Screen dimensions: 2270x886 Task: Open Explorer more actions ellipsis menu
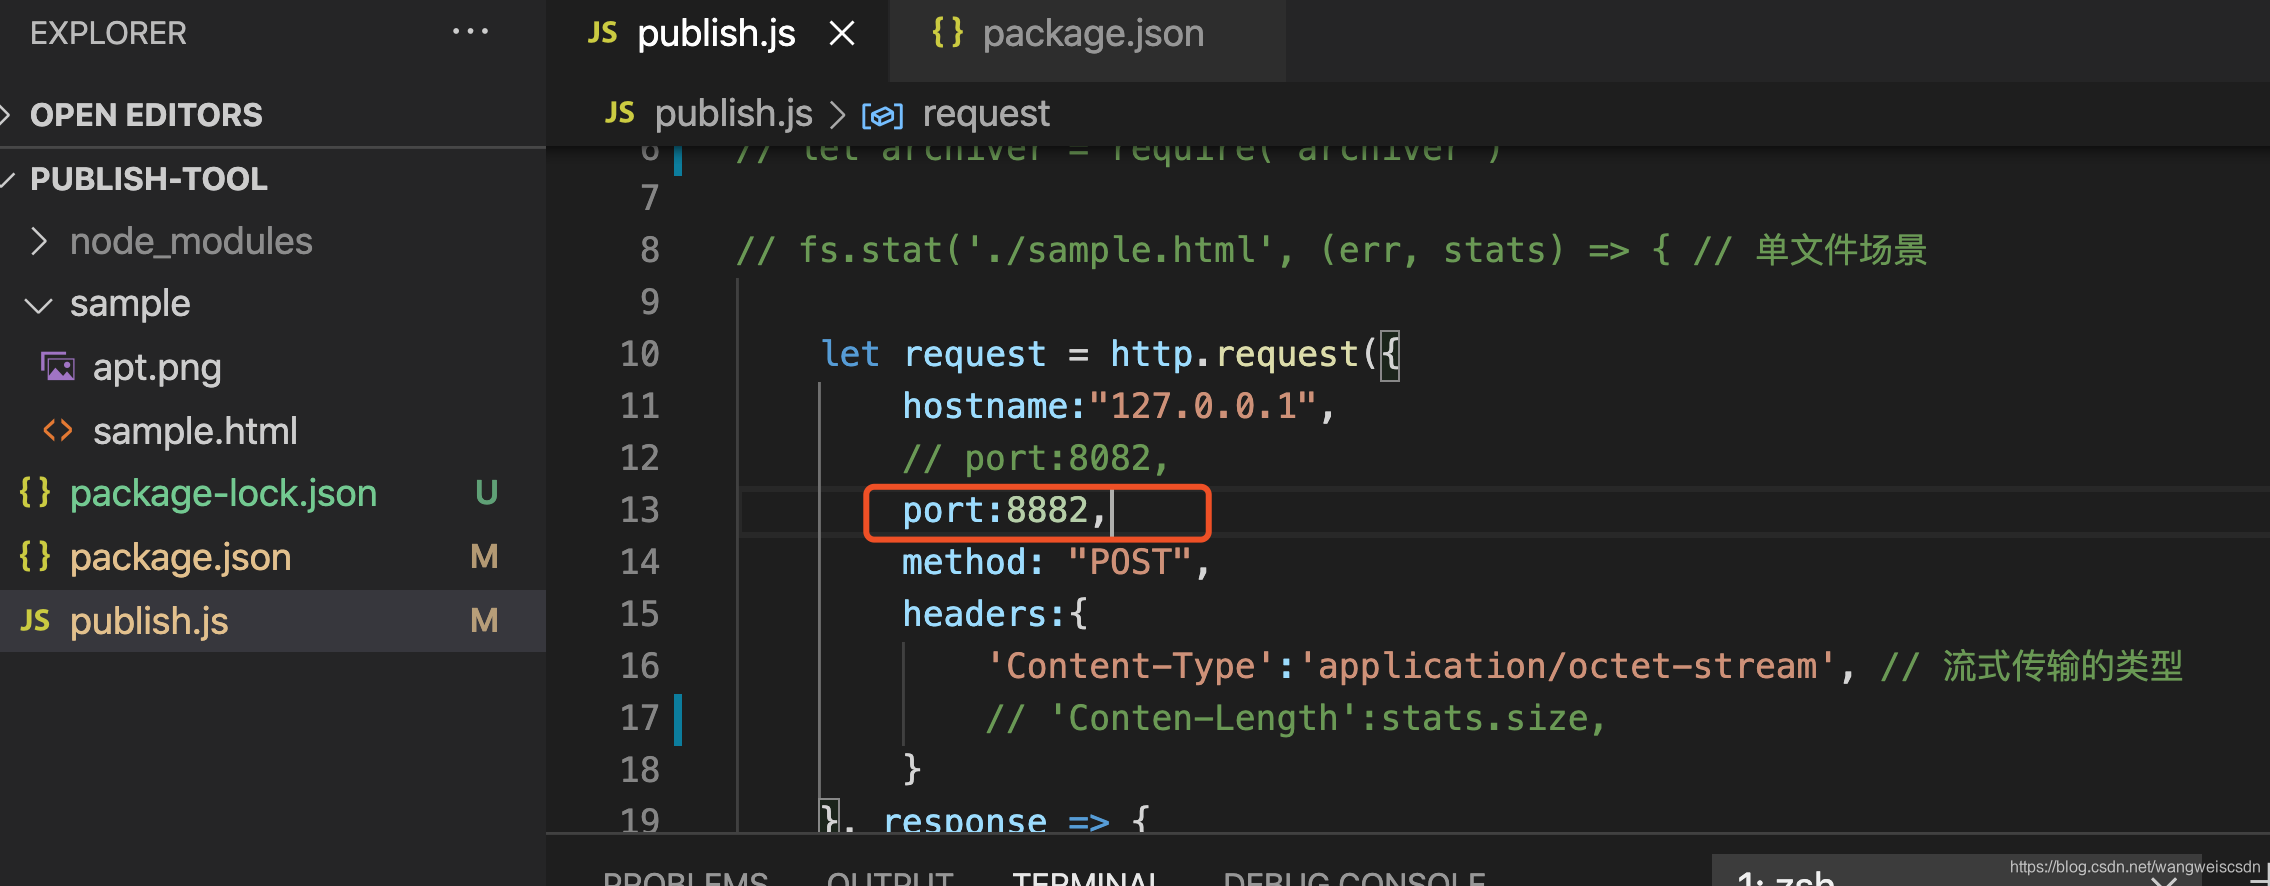(470, 32)
